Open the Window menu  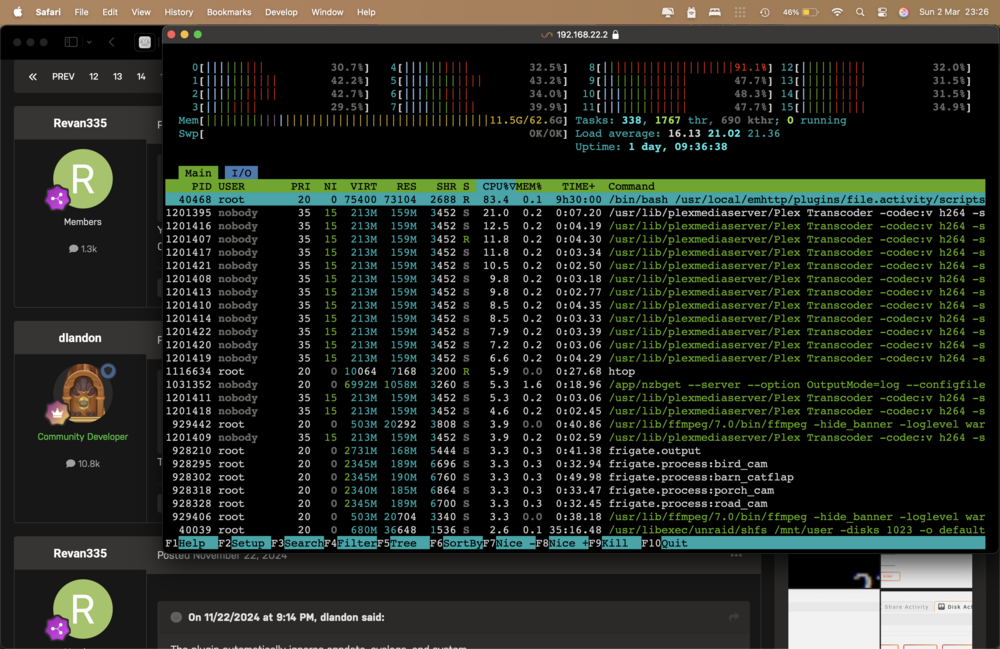(327, 12)
